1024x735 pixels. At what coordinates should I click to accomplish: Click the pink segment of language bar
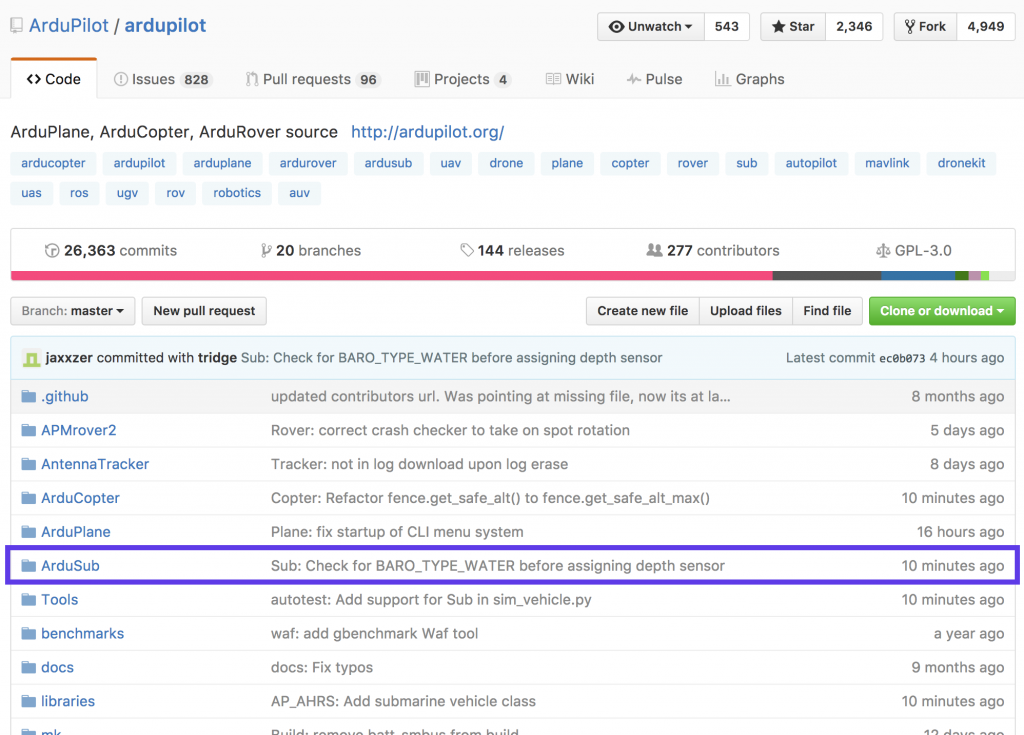click(390, 275)
